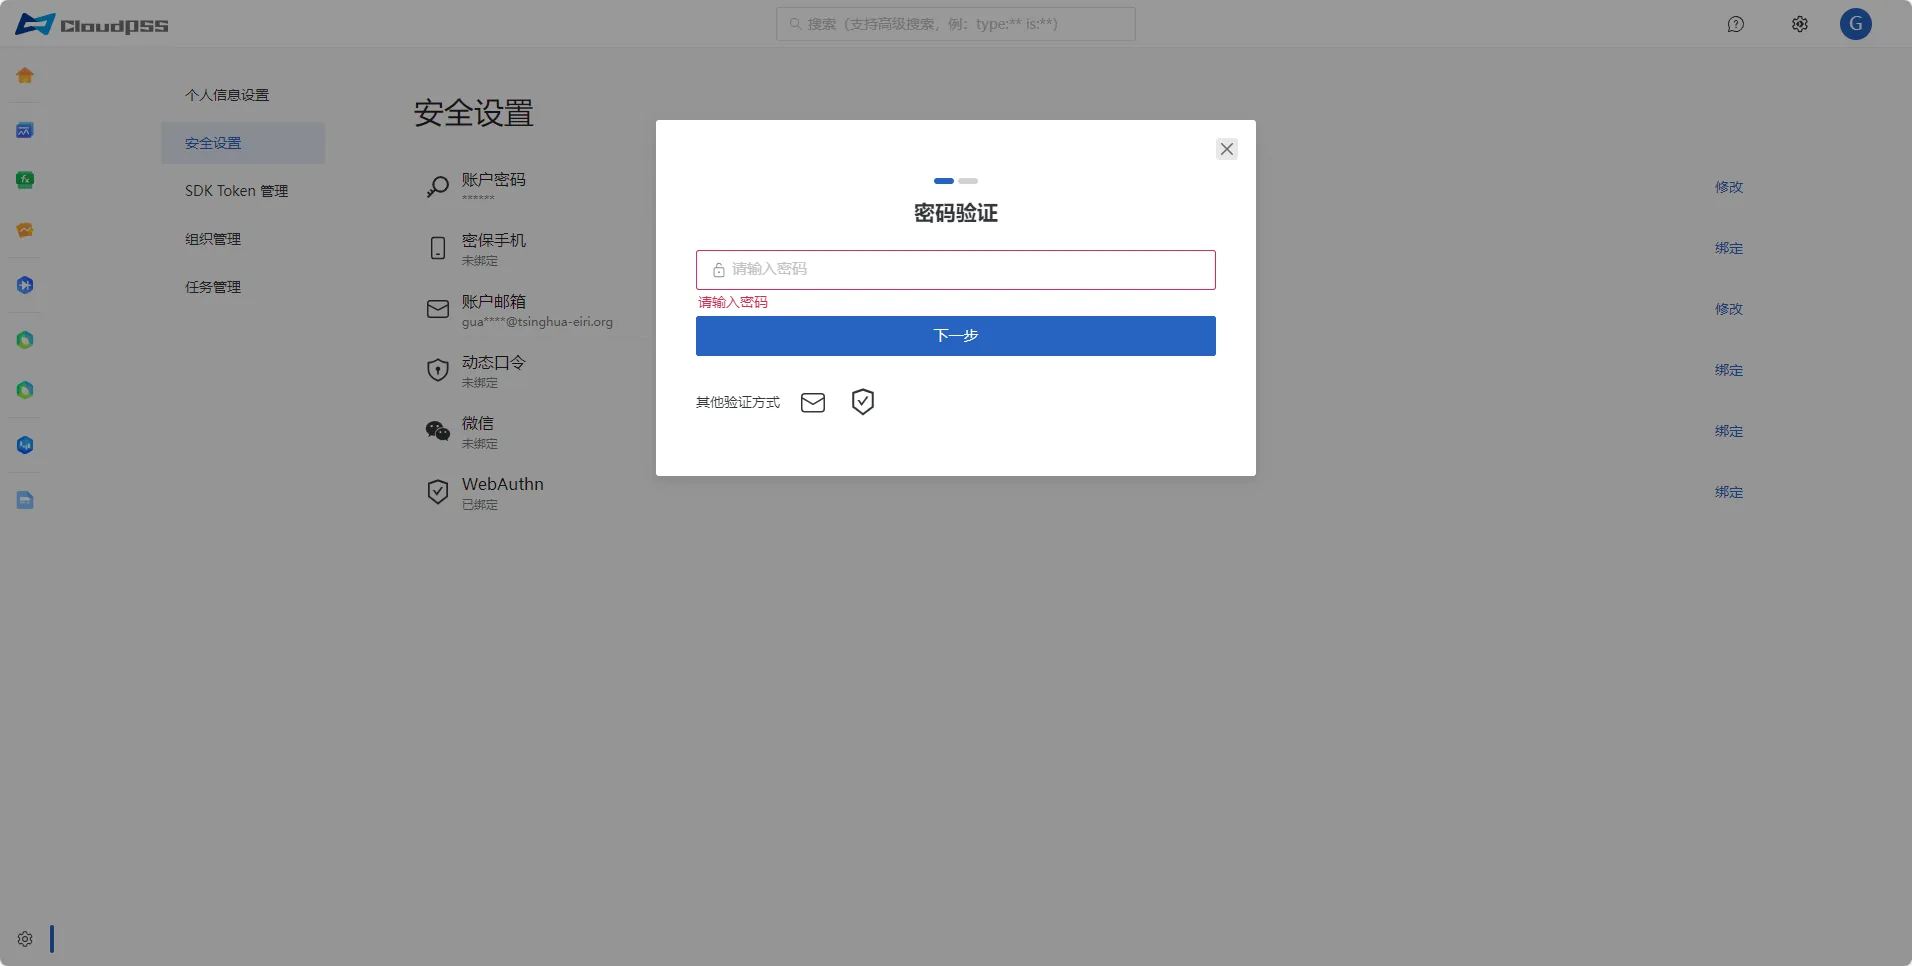The height and width of the screenshot is (966, 1912).
Task: Close the 密码验证 dialog
Action: [x=1227, y=149]
